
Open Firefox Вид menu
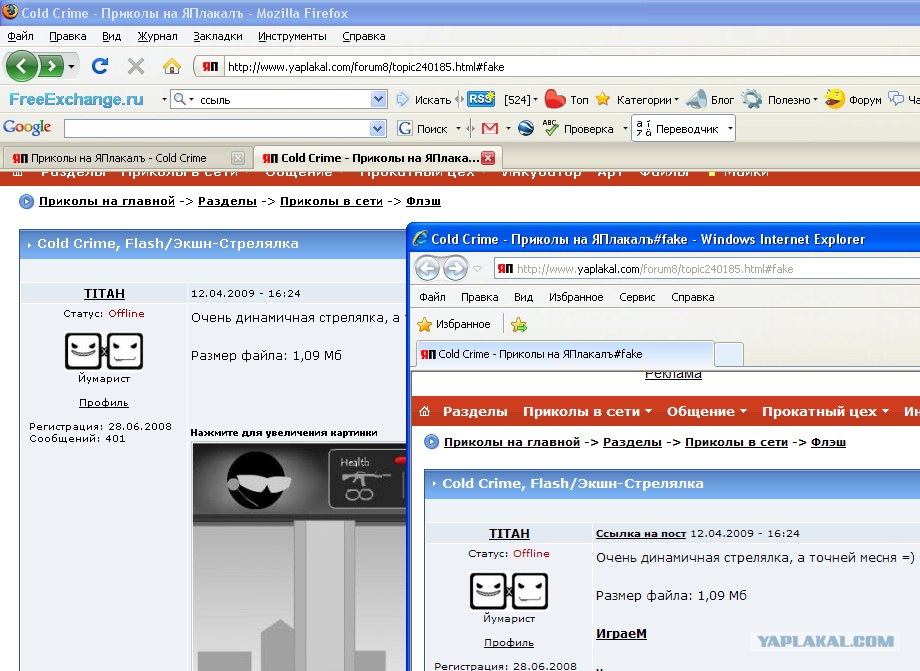(x=111, y=36)
